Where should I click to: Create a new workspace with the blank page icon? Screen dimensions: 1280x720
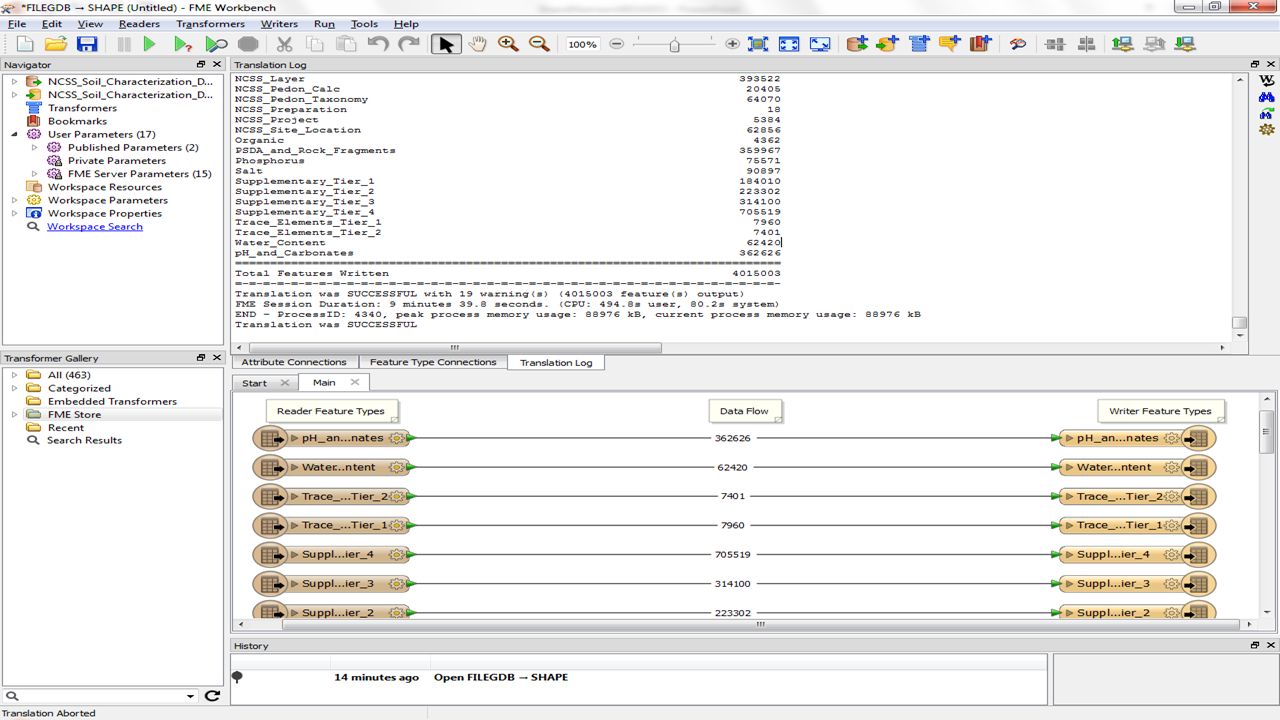tap(25, 44)
